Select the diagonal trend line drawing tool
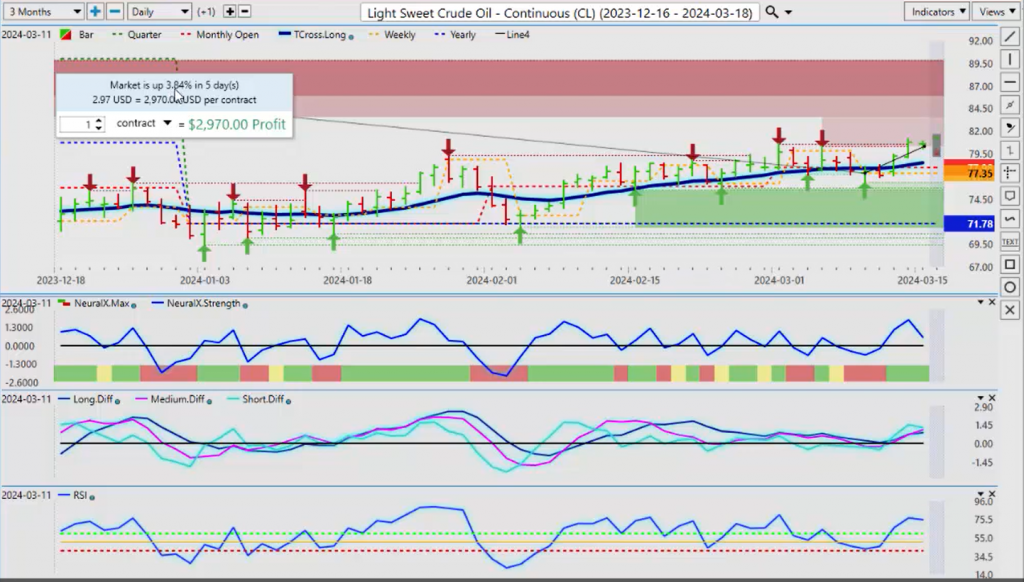This screenshot has width=1024, height=582. [1010, 37]
